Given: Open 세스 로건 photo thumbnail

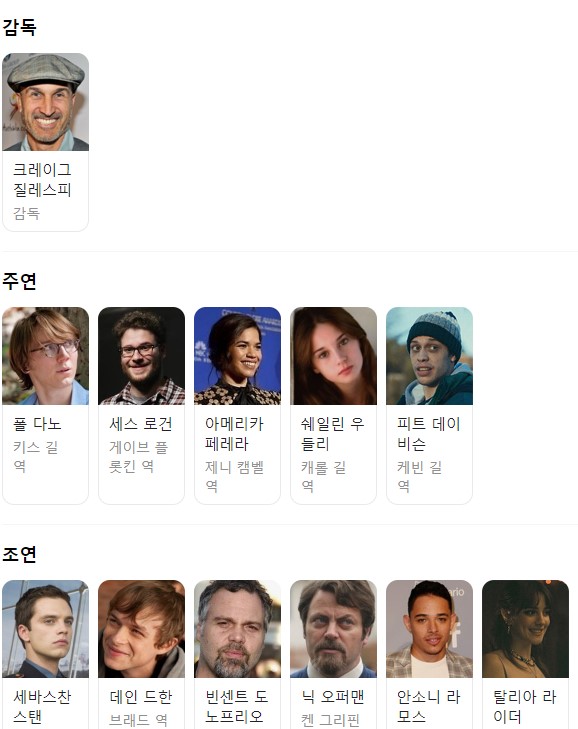Looking at the screenshot, I should 141,356.
